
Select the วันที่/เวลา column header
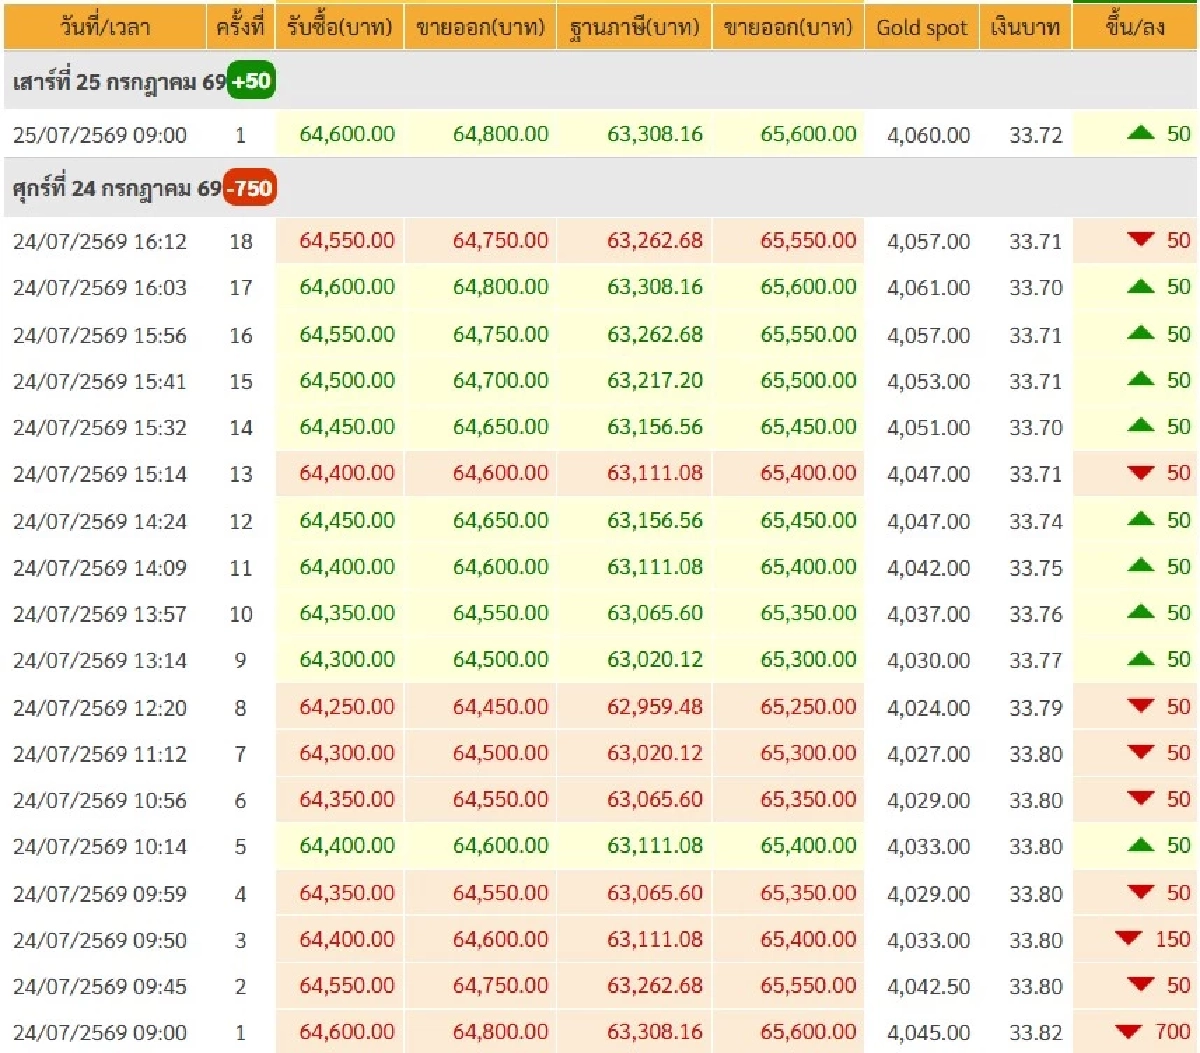pyautogui.click(x=105, y=26)
